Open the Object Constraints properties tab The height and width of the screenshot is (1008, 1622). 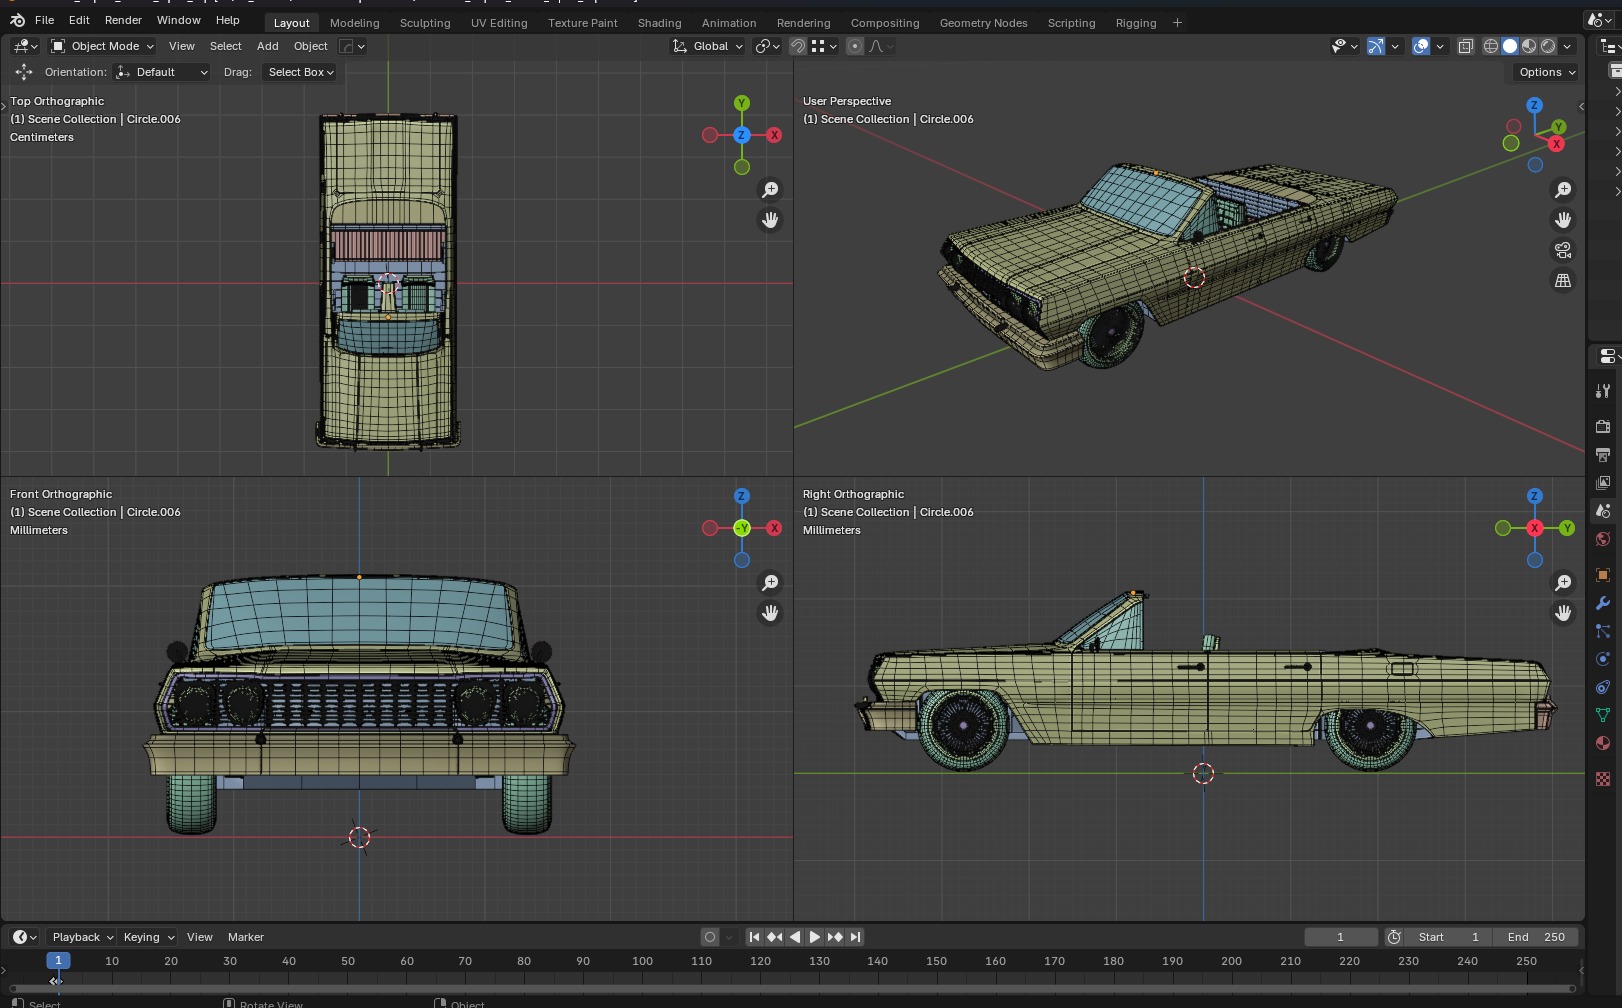point(1603,687)
